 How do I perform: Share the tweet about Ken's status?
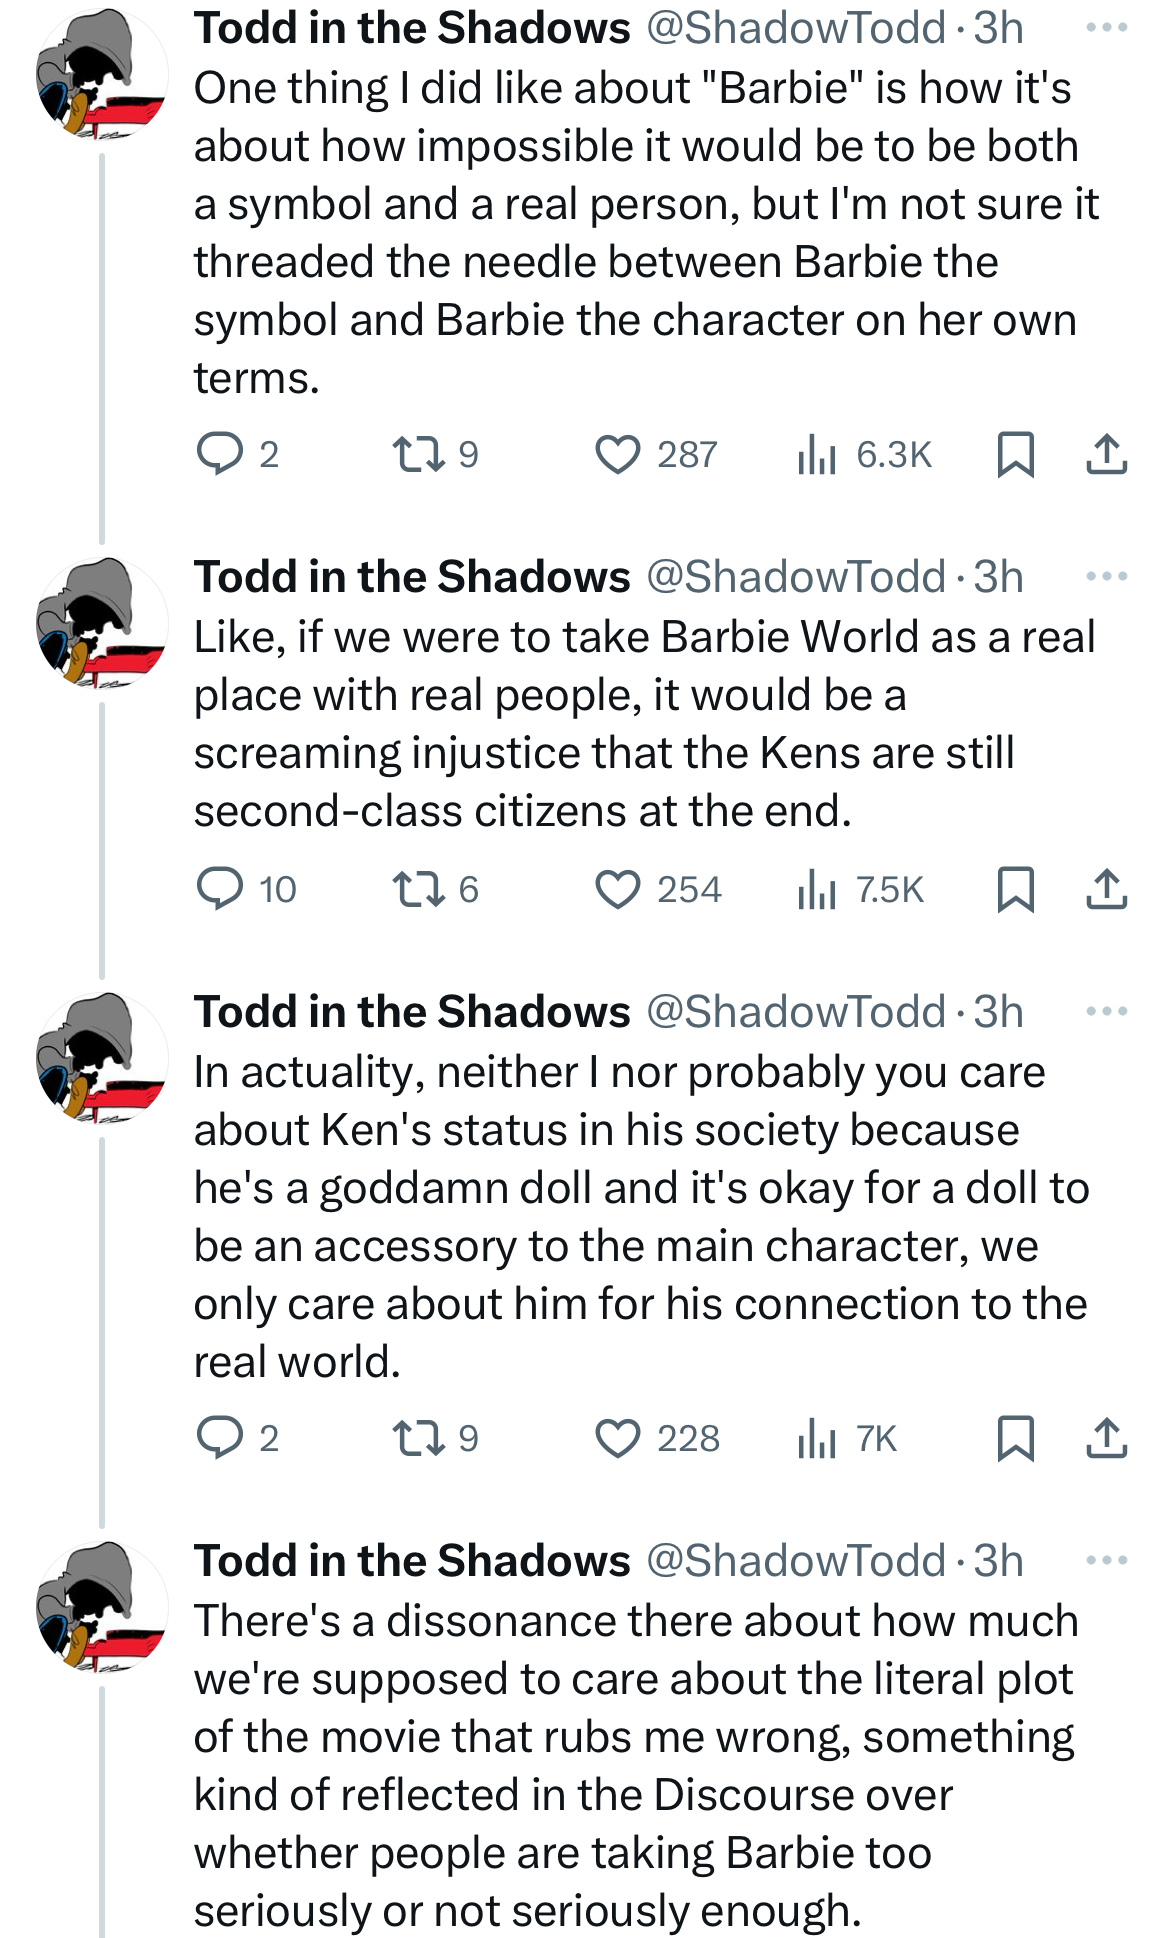point(1107,1438)
